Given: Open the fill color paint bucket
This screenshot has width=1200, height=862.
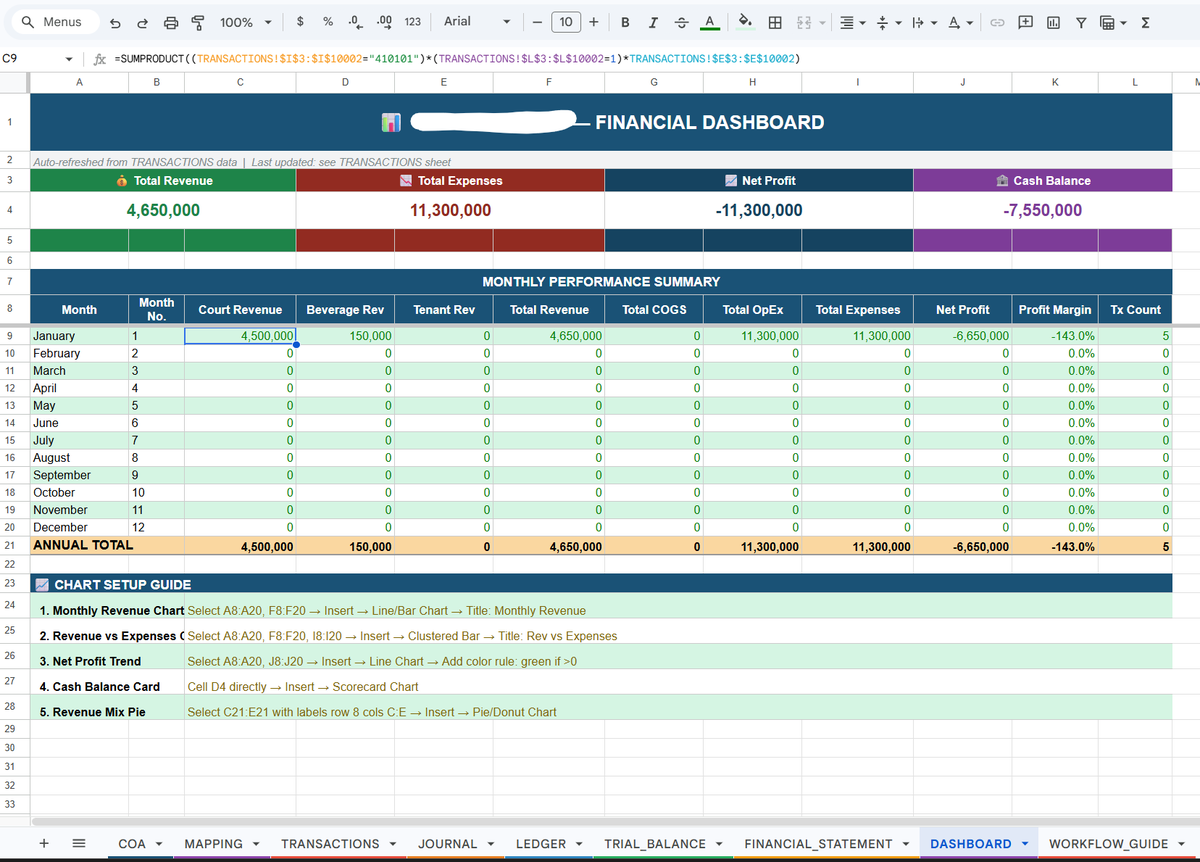Looking at the screenshot, I should tap(745, 22).
